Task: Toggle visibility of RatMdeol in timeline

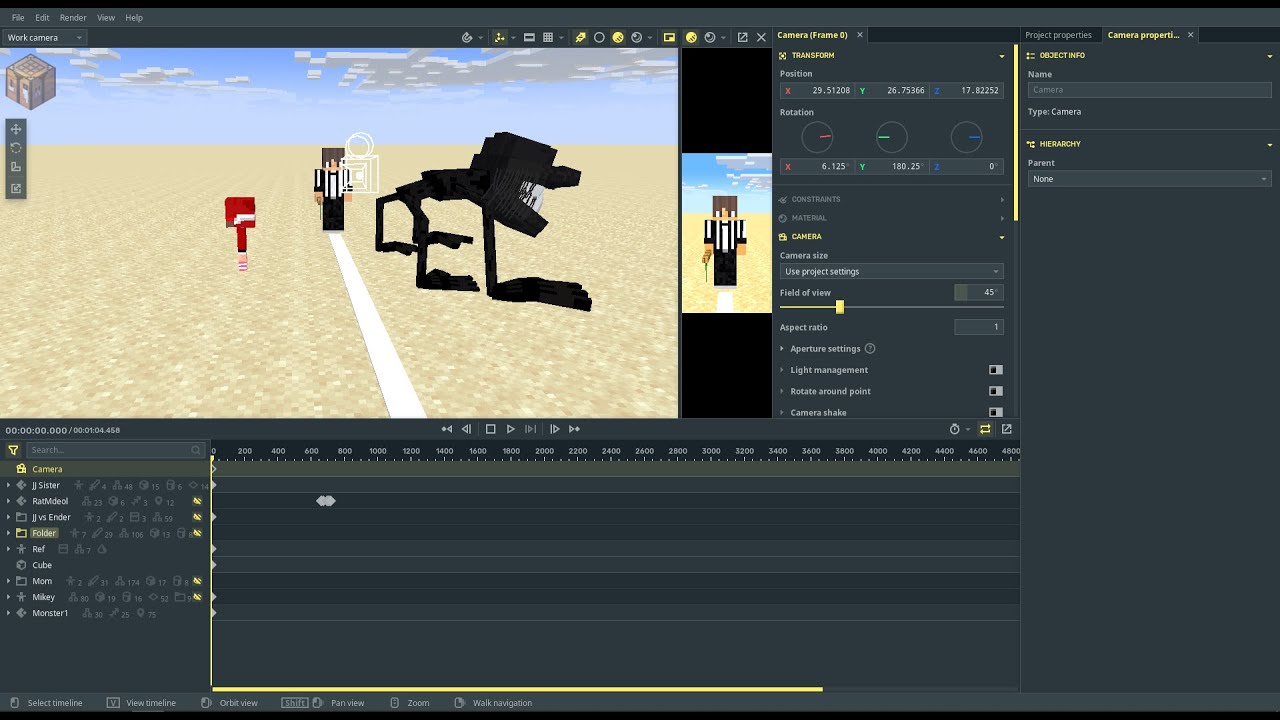Action: tap(198, 501)
